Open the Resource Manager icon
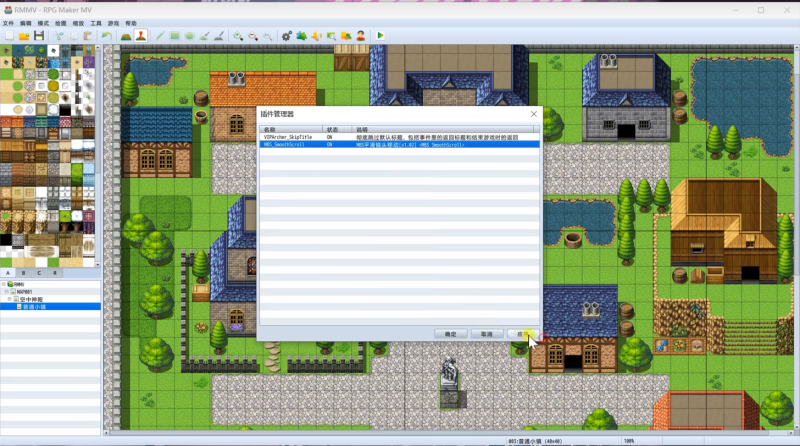This screenshot has width=800, height=446. click(346, 36)
